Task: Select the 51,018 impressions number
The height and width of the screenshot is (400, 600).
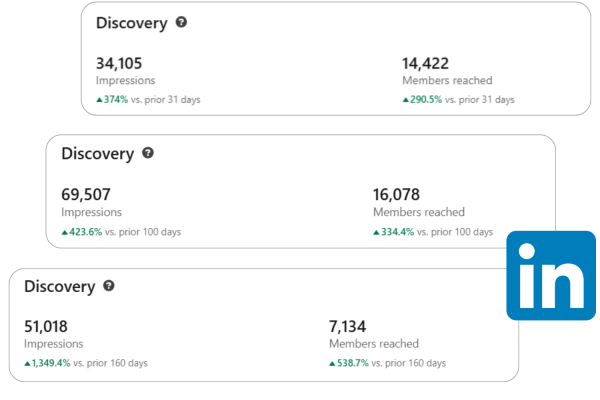Action: 48,326
